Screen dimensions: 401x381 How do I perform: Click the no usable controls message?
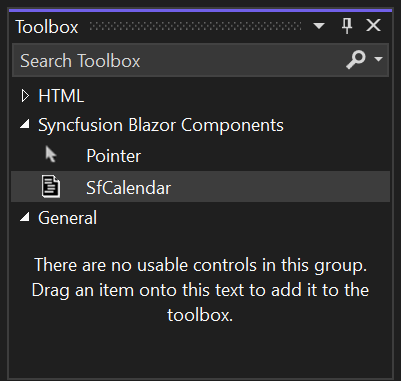(x=200, y=290)
